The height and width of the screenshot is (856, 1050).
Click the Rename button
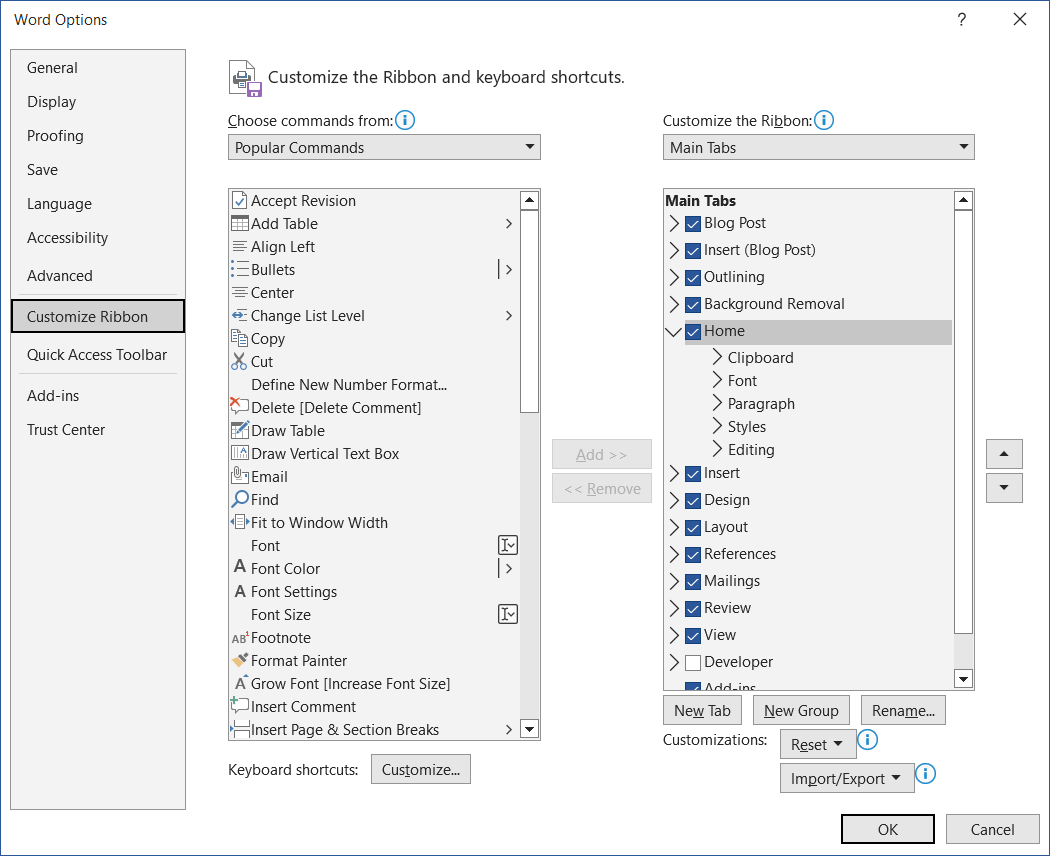tap(903, 710)
